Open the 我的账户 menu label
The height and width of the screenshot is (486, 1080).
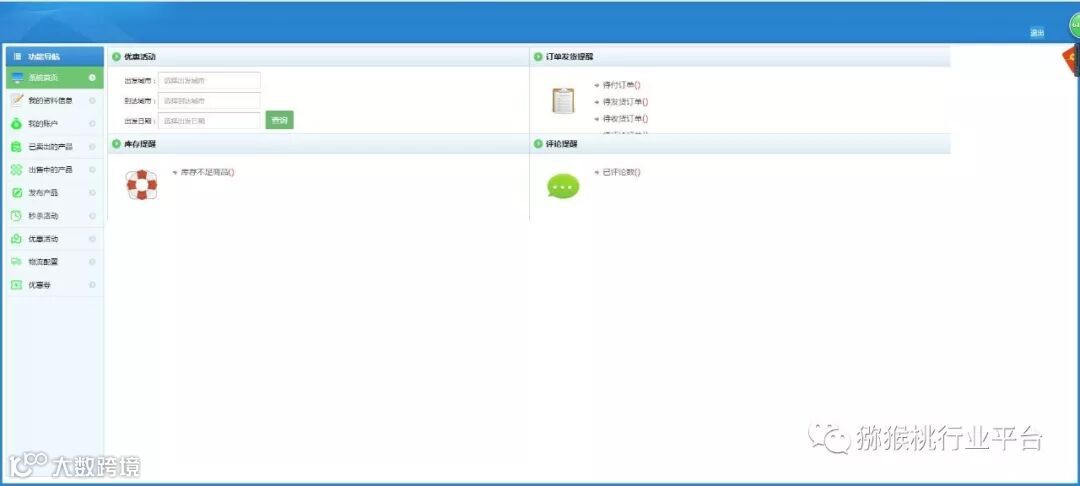(x=43, y=124)
